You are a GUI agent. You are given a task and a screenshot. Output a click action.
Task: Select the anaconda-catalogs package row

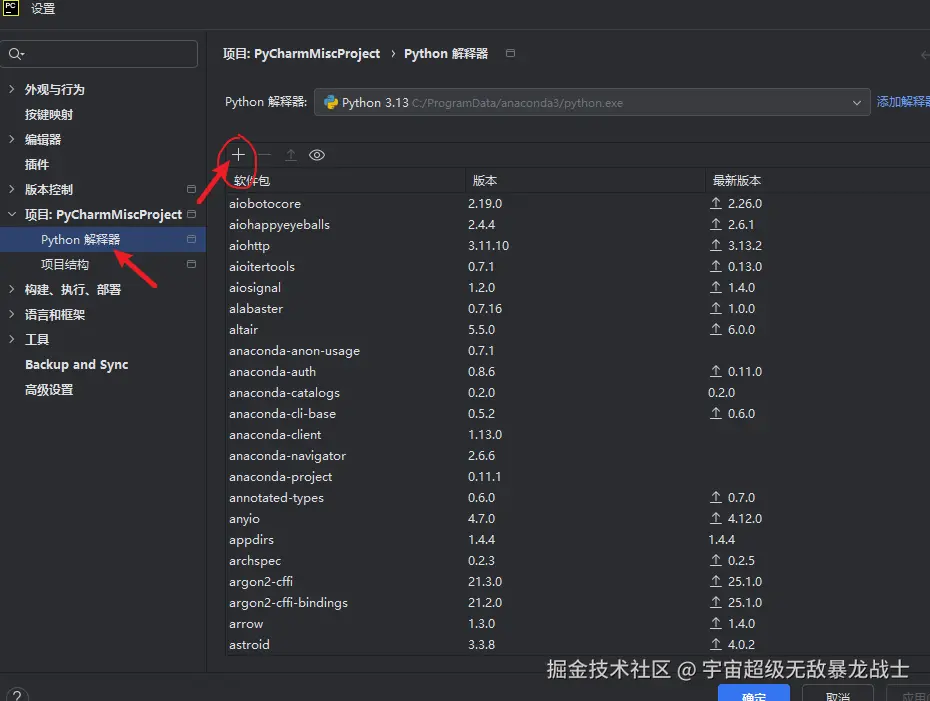578,393
